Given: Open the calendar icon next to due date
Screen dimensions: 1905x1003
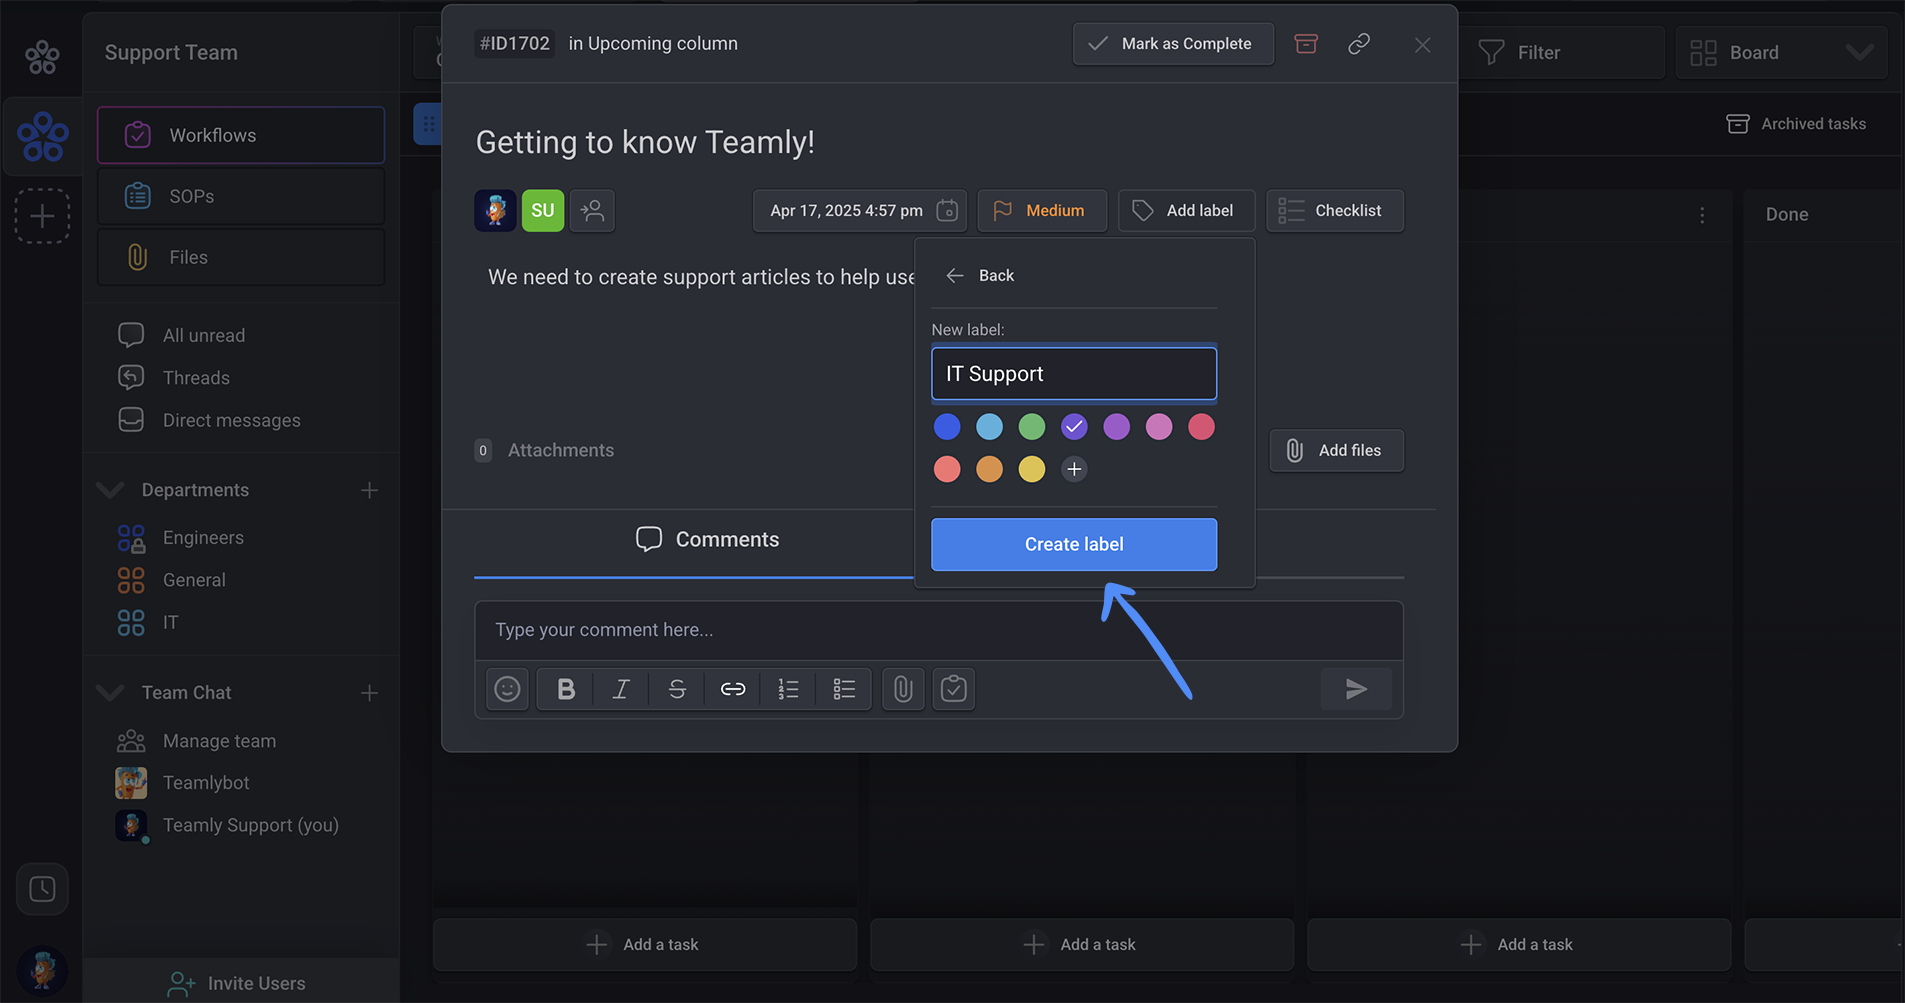Looking at the screenshot, I should tap(947, 211).
